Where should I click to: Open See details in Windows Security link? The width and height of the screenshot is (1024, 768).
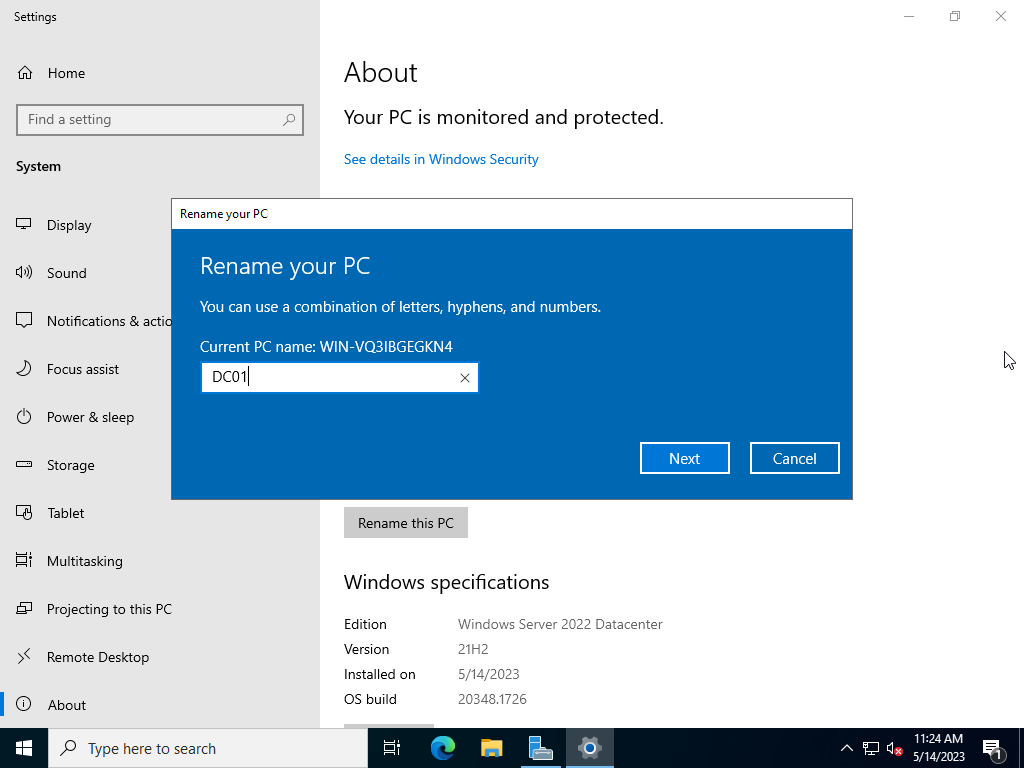tap(441, 159)
